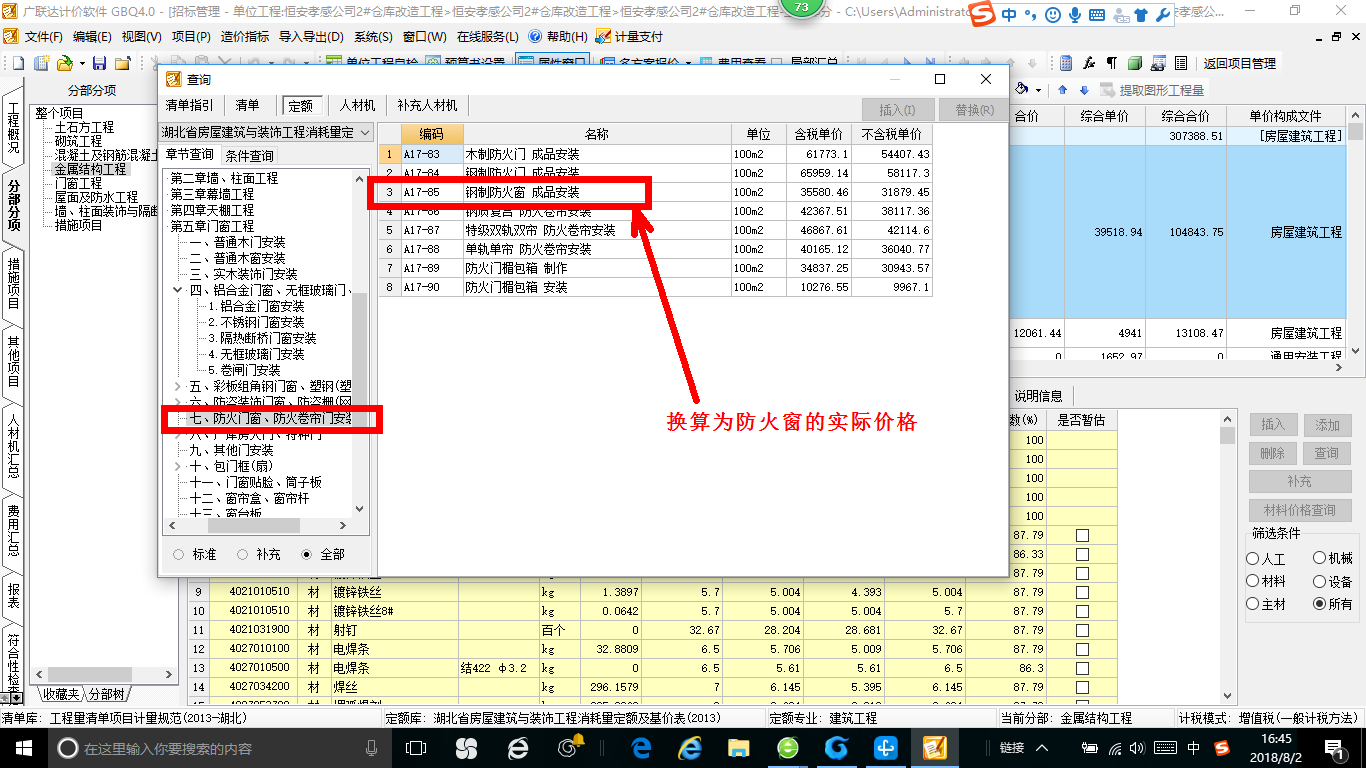Click 计量支付 icon in menu bar
This screenshot has width=1366, height=768.
pos(629,36)
